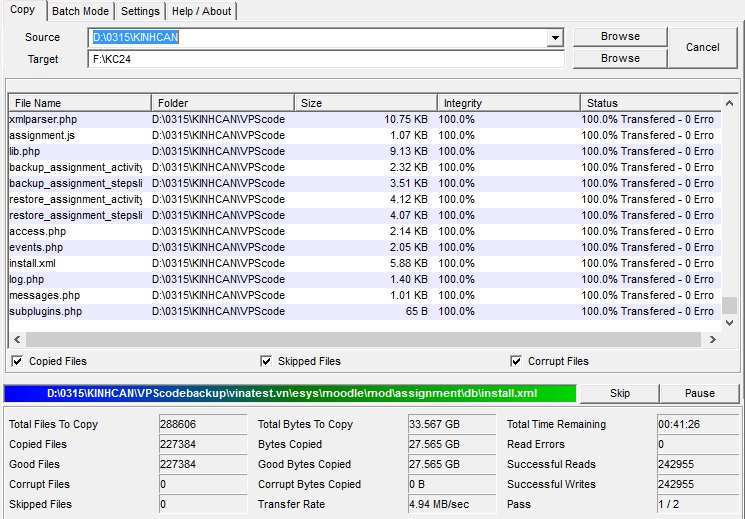
Task: Skip the current file being copied
Action: point(620,393)
